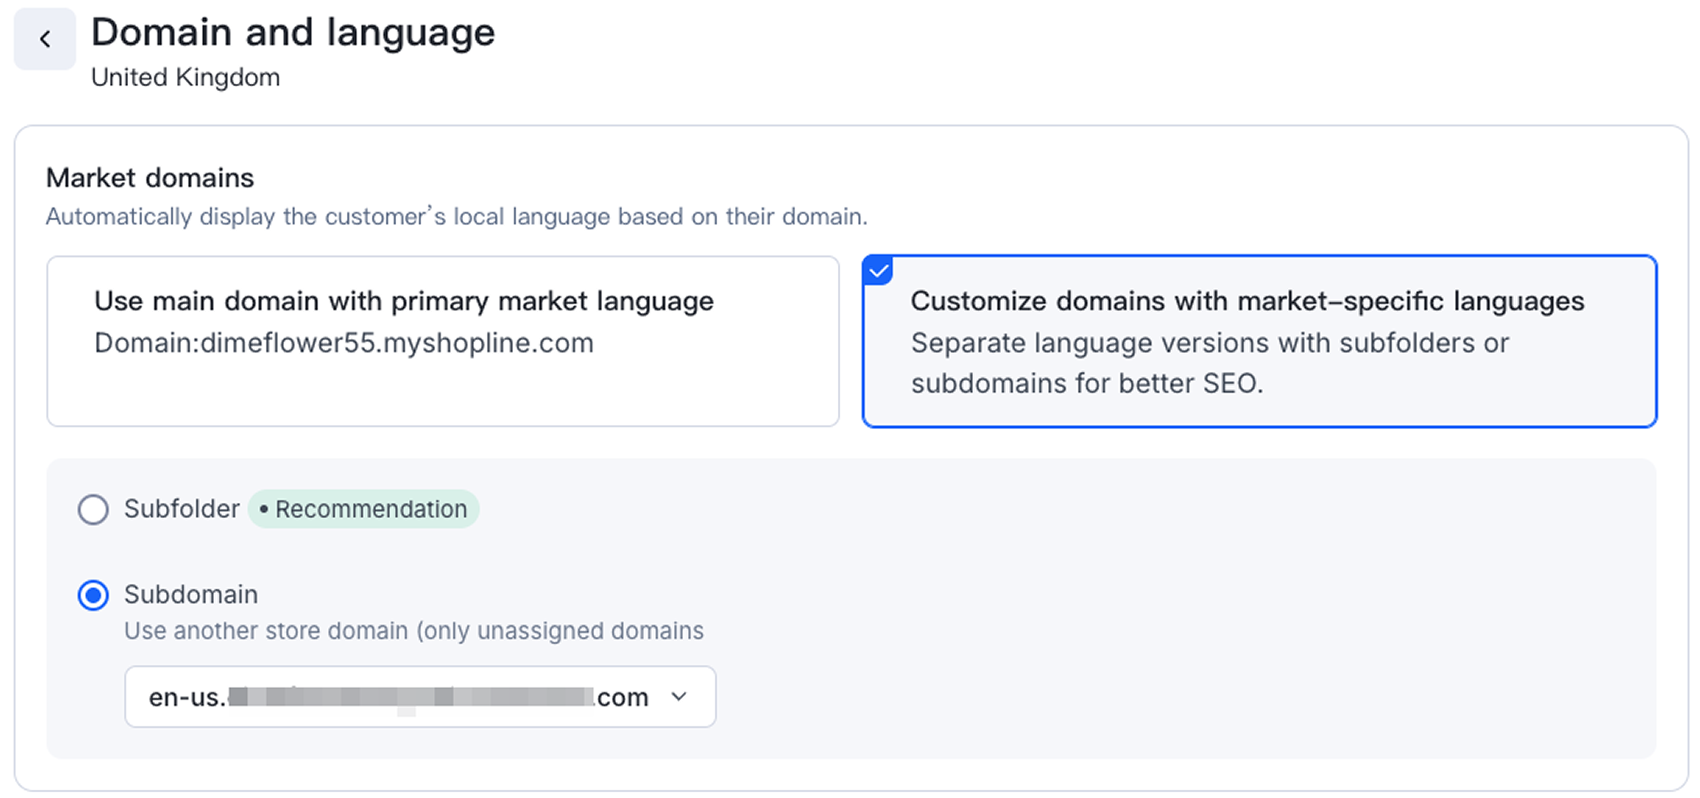This screenshot has height=798, width=1700.
Task: Expand the domain list via down chevron
Action: pyautogui.click(x=679, y=697)
